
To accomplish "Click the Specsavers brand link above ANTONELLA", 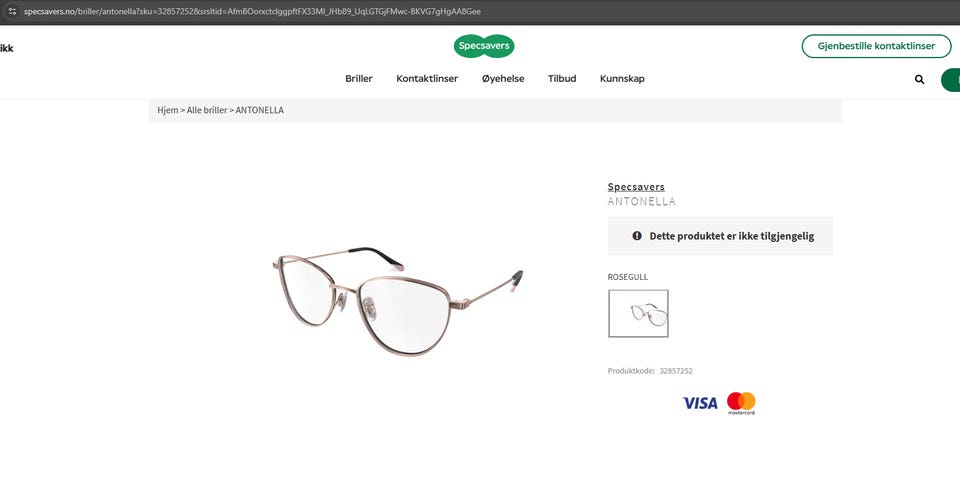I will [636, 187].
